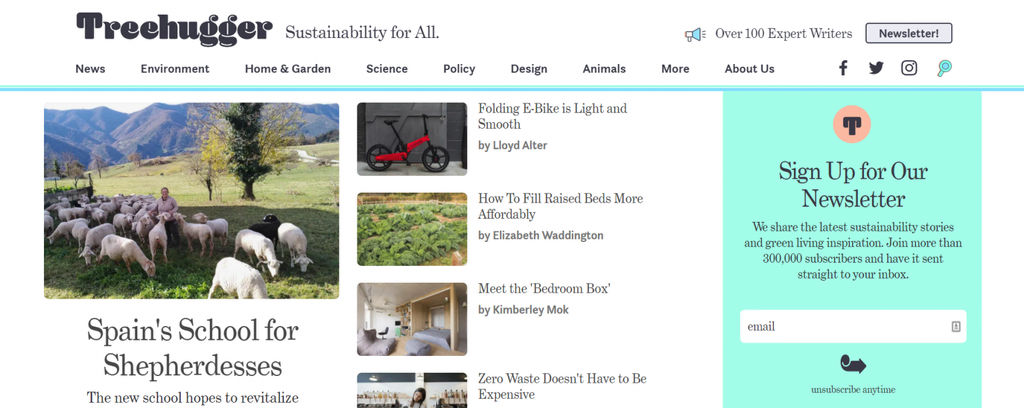Read How To Fill Raised Beds article
This screenshot has width=1024, height=408.
coord(560,206)
